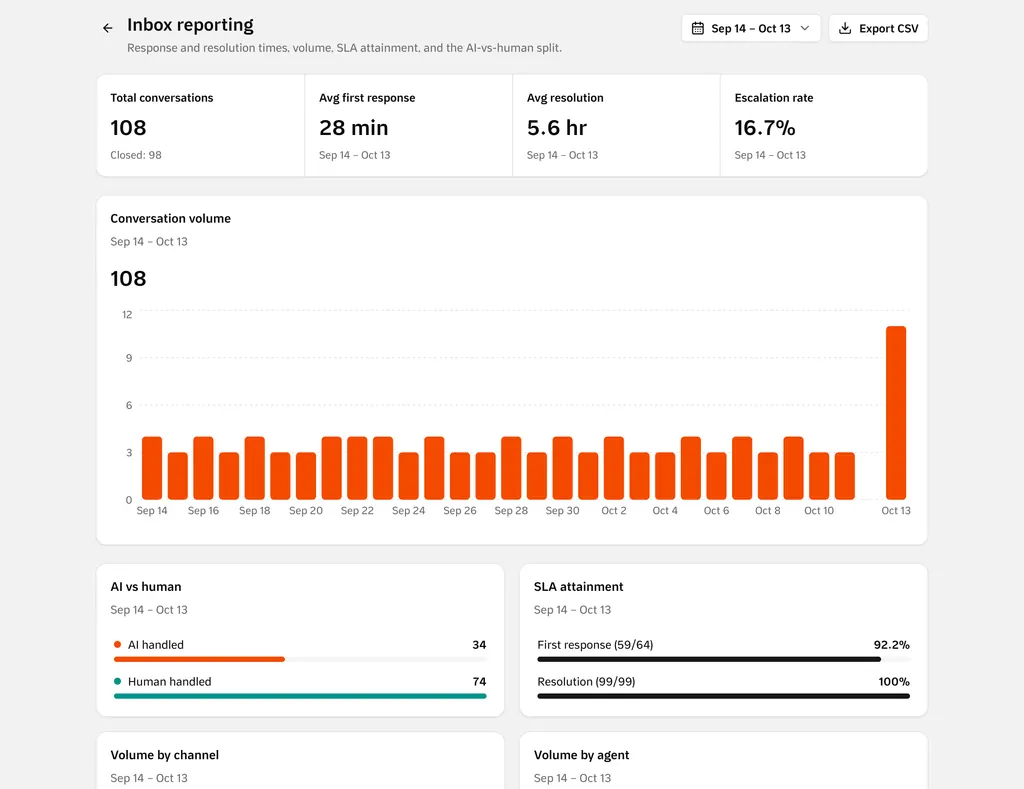Click the download icon next to Export CSV
Screen dimensions: 1024x789
coord(845,28)
